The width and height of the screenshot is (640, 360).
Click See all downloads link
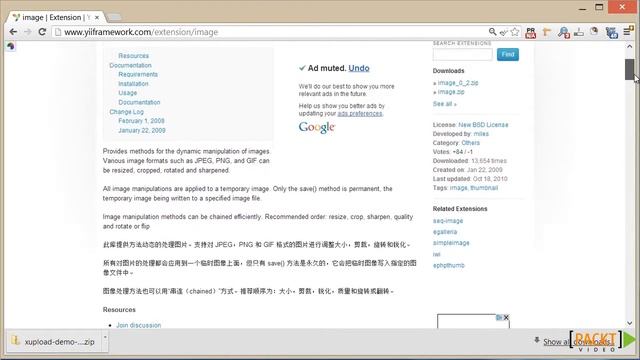(x=444, y=104)
